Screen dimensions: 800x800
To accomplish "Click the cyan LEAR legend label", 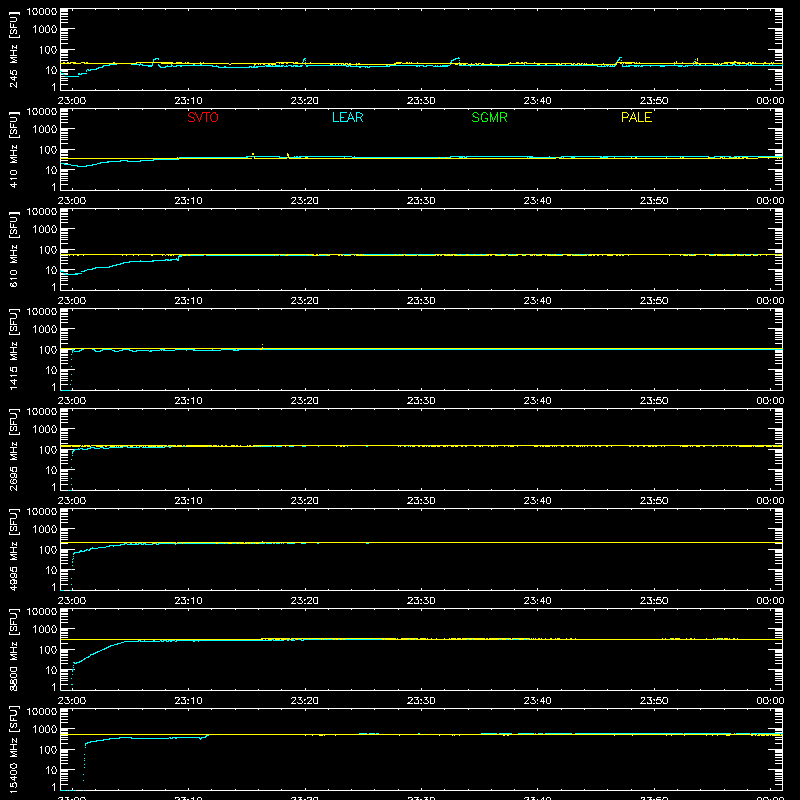I will [x=347, y=117].
